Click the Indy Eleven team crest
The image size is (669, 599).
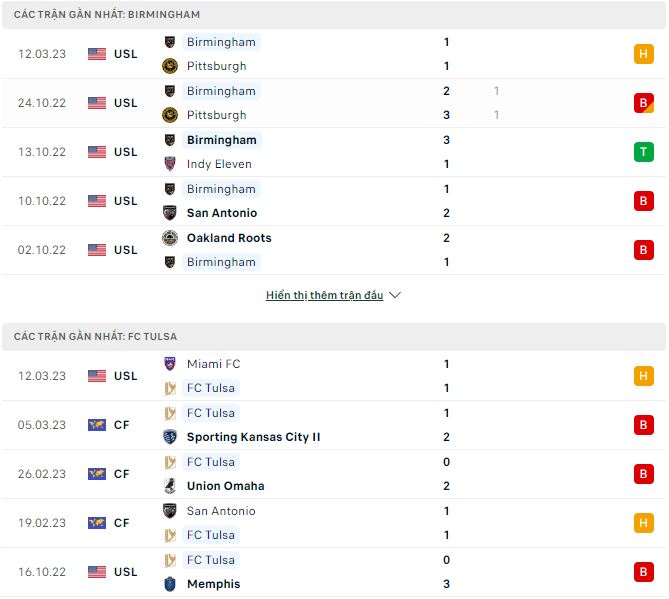coord(170,164)
